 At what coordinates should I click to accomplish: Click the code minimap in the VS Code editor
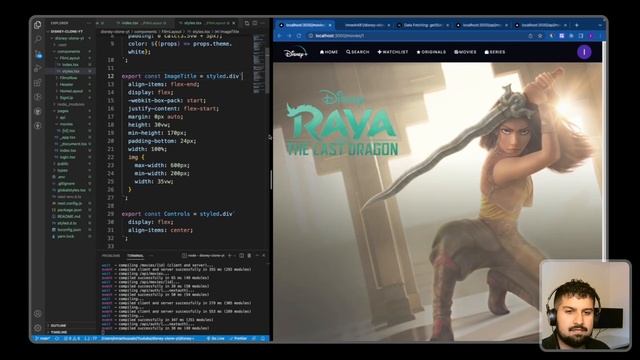coord(259,63)
